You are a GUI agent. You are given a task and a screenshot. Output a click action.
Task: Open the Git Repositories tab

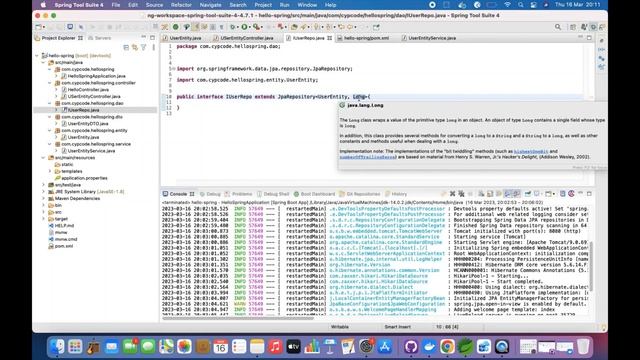coord(360,194)
